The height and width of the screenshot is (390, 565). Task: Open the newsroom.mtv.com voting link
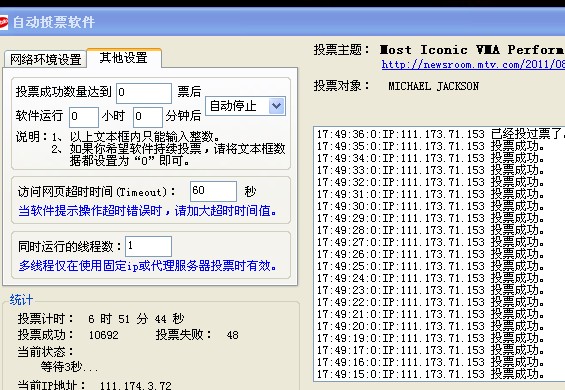[x=473, y=65]
